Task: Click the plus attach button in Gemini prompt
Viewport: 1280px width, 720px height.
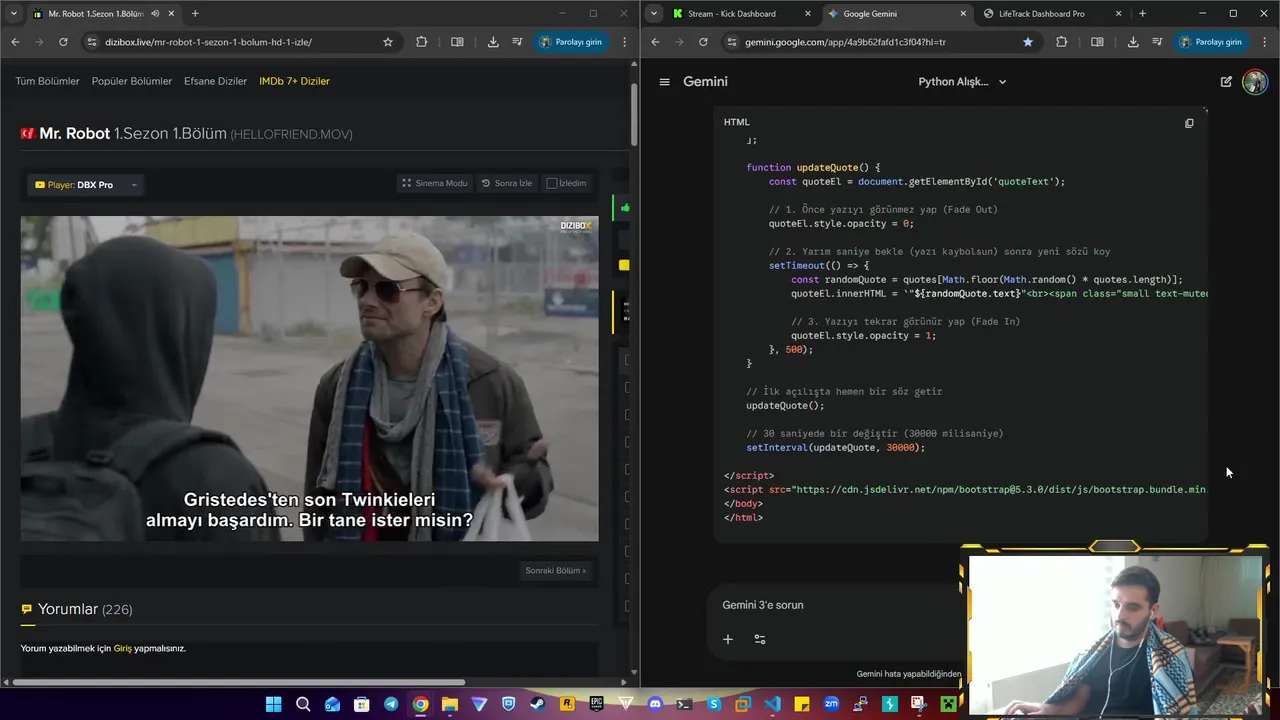Action: (728, 639)
